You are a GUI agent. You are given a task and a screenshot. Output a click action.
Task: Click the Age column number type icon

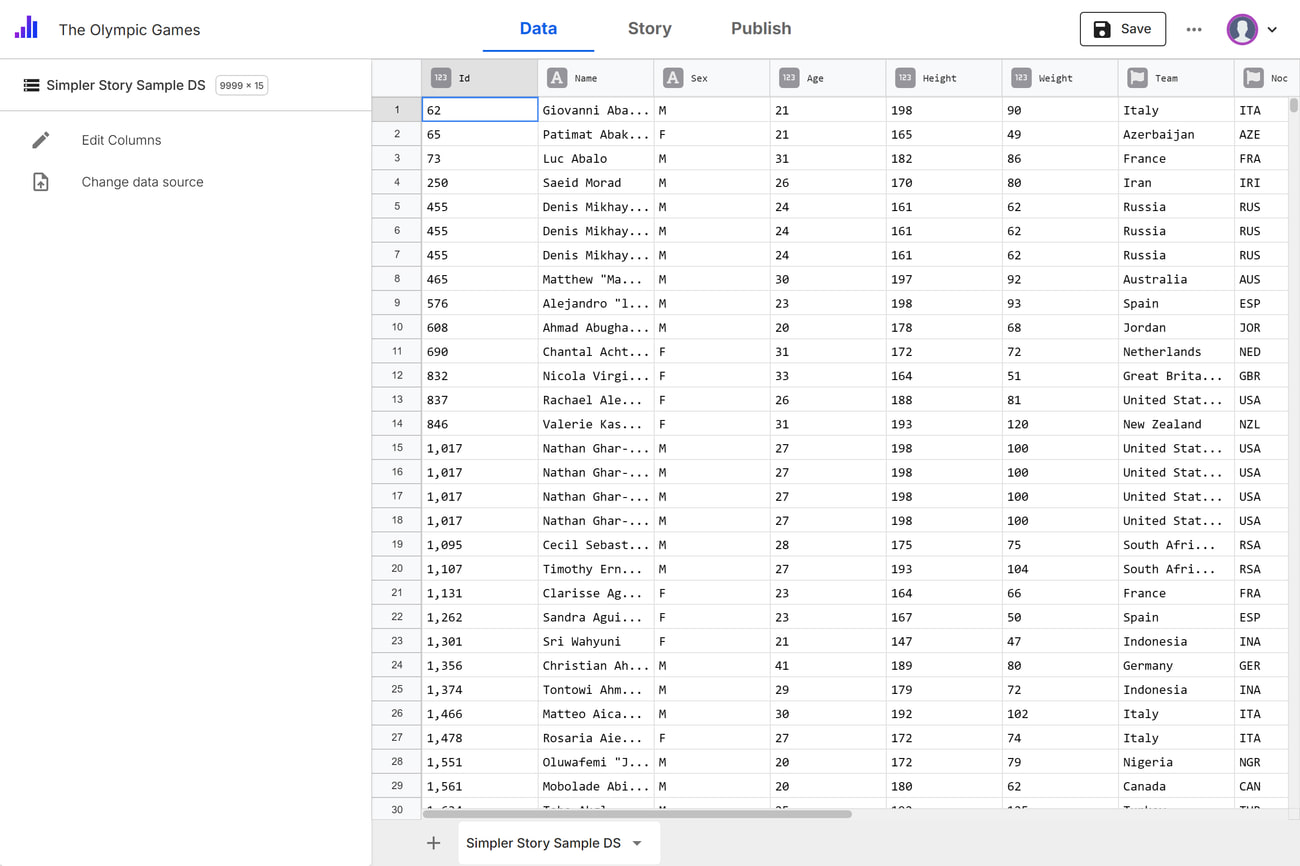pos(789,77)
